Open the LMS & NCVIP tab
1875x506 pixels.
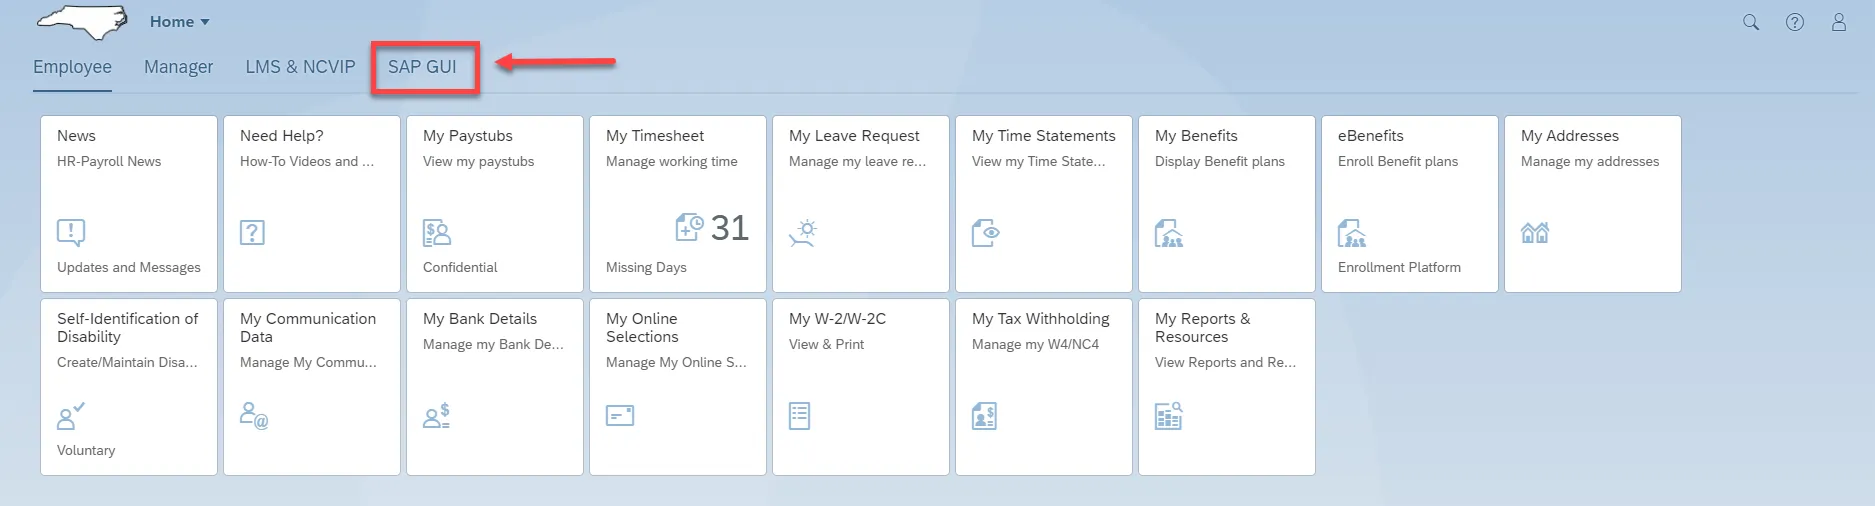[300, 67]
